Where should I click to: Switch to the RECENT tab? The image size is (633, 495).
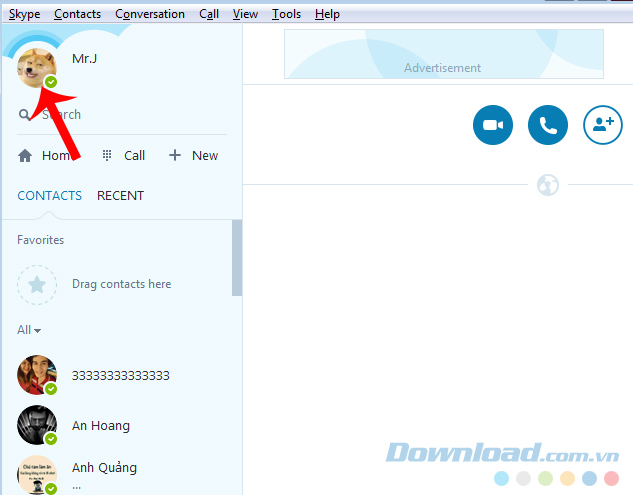pos(120,196)
